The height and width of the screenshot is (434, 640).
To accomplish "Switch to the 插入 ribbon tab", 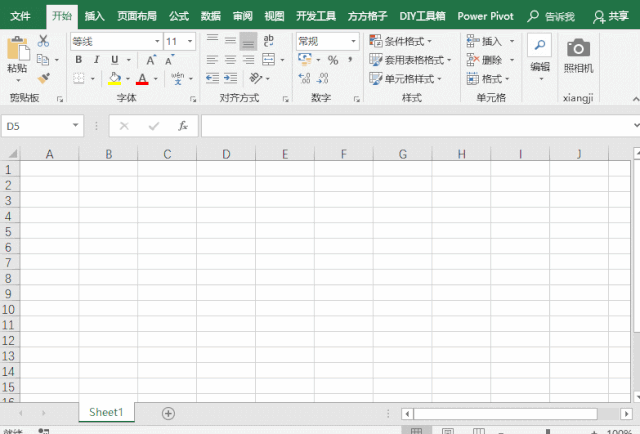I will (94, 16).
